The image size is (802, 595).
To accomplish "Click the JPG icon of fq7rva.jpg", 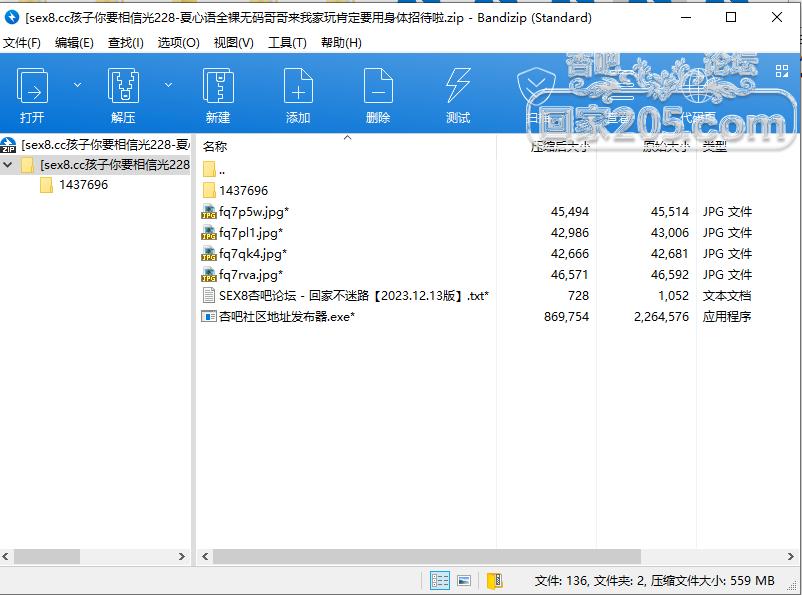I will coord(209,274).
